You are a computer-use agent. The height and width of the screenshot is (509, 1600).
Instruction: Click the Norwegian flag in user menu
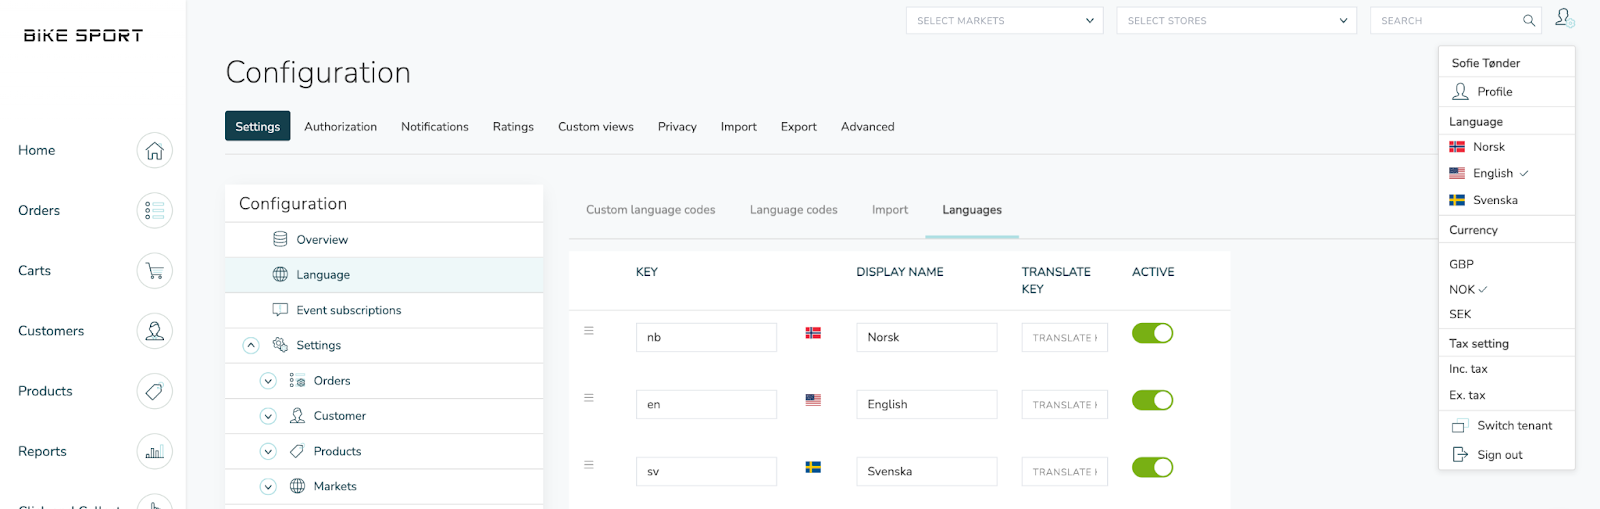point(1457,147)
